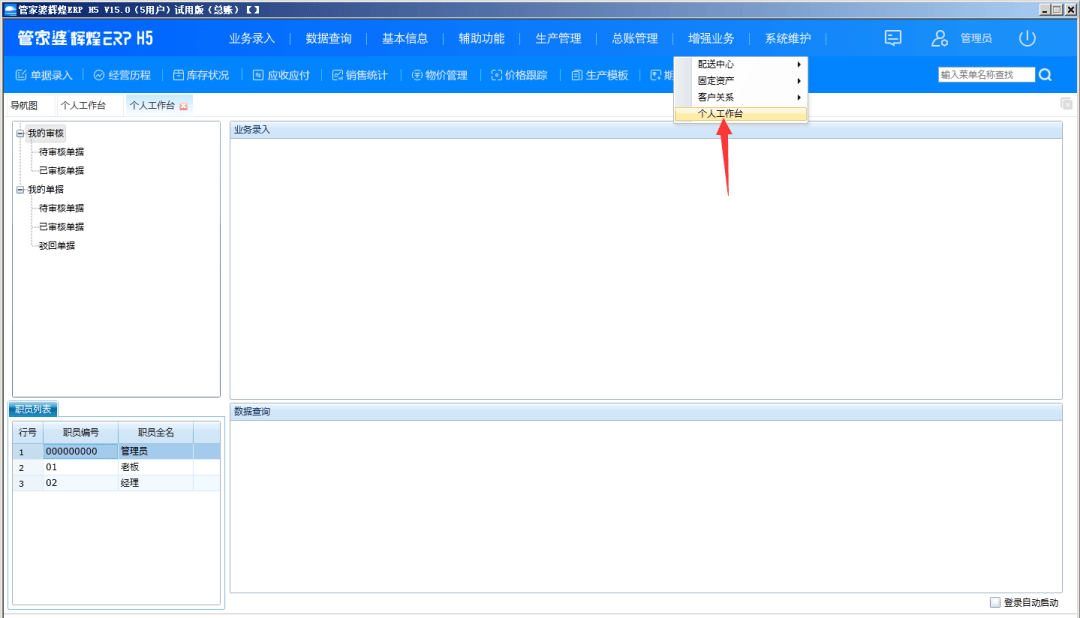The image size is (1080, 618).
Task: Open the 生产管理 menu
Action: coord(558,39)
